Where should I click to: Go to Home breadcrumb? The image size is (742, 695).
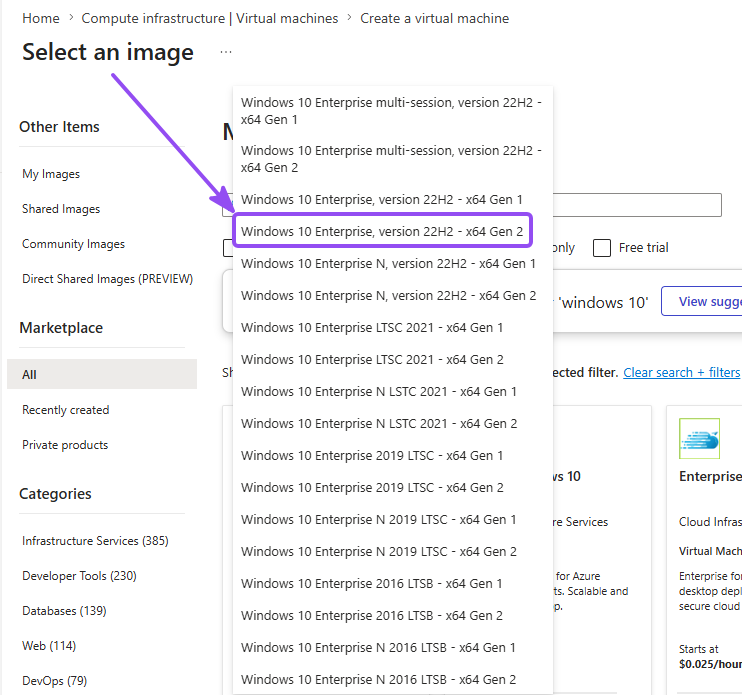[41, 18]
